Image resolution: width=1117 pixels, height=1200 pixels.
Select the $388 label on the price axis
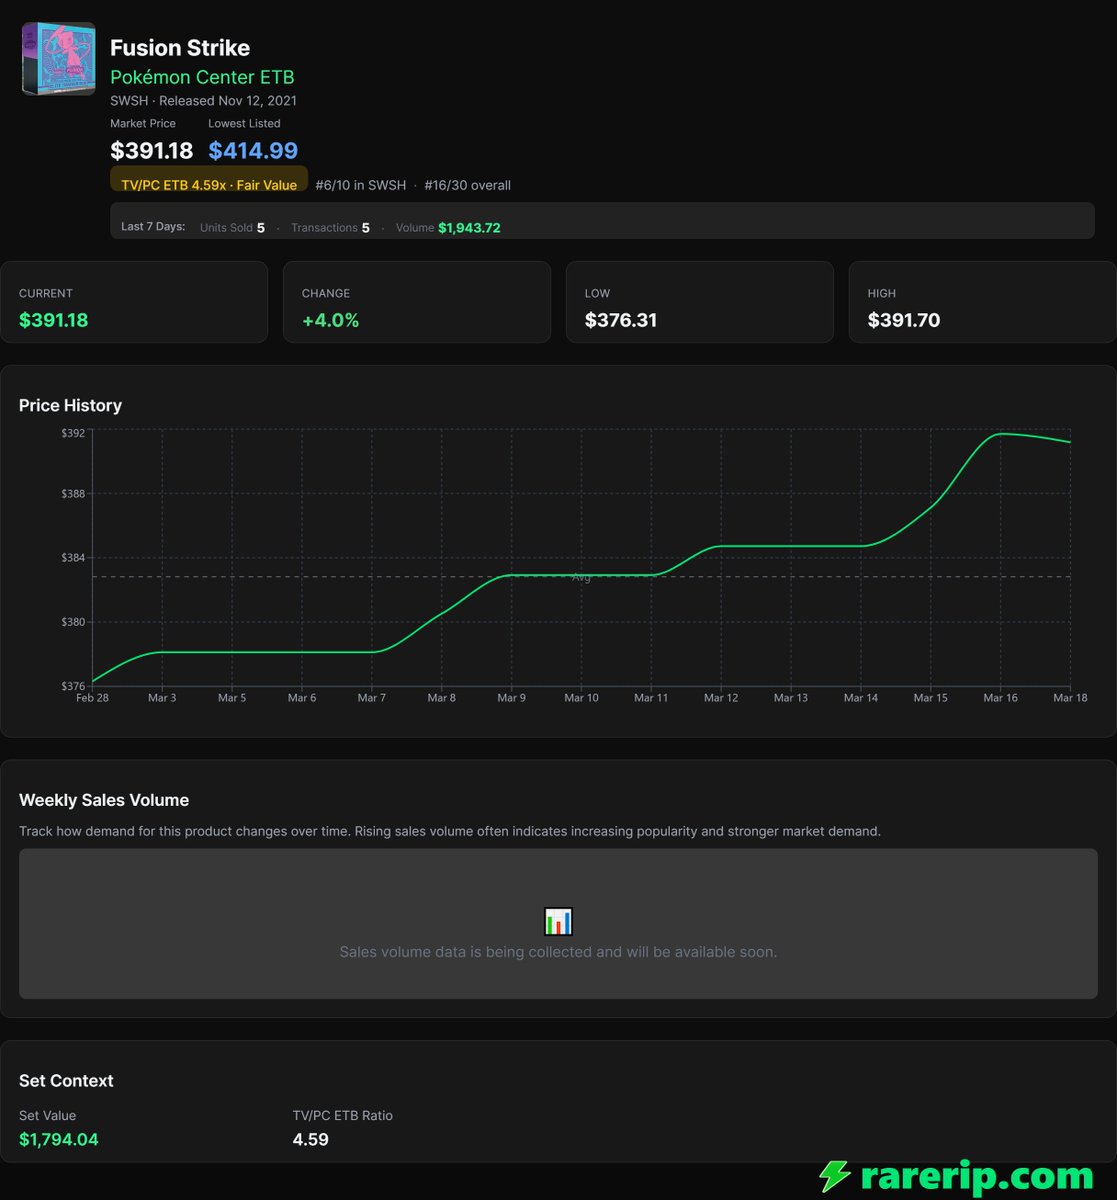click(x=73, y=494)
